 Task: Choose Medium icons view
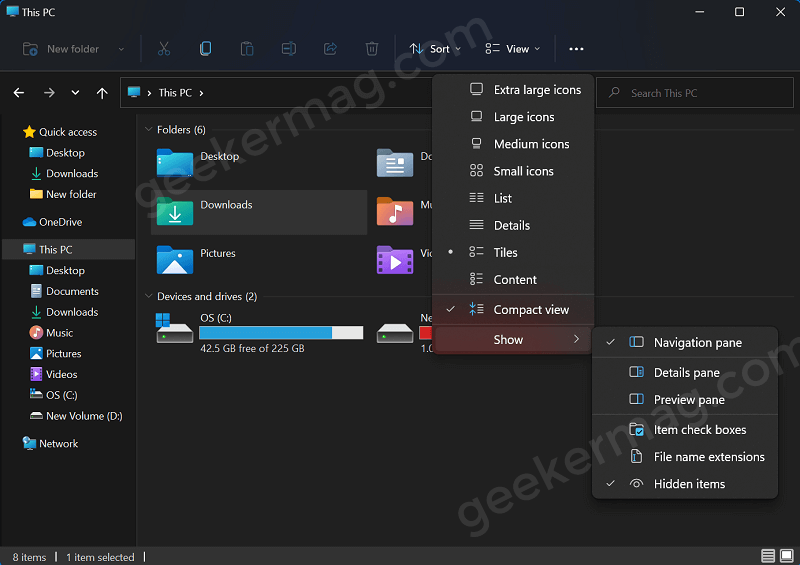coord(513,144)
